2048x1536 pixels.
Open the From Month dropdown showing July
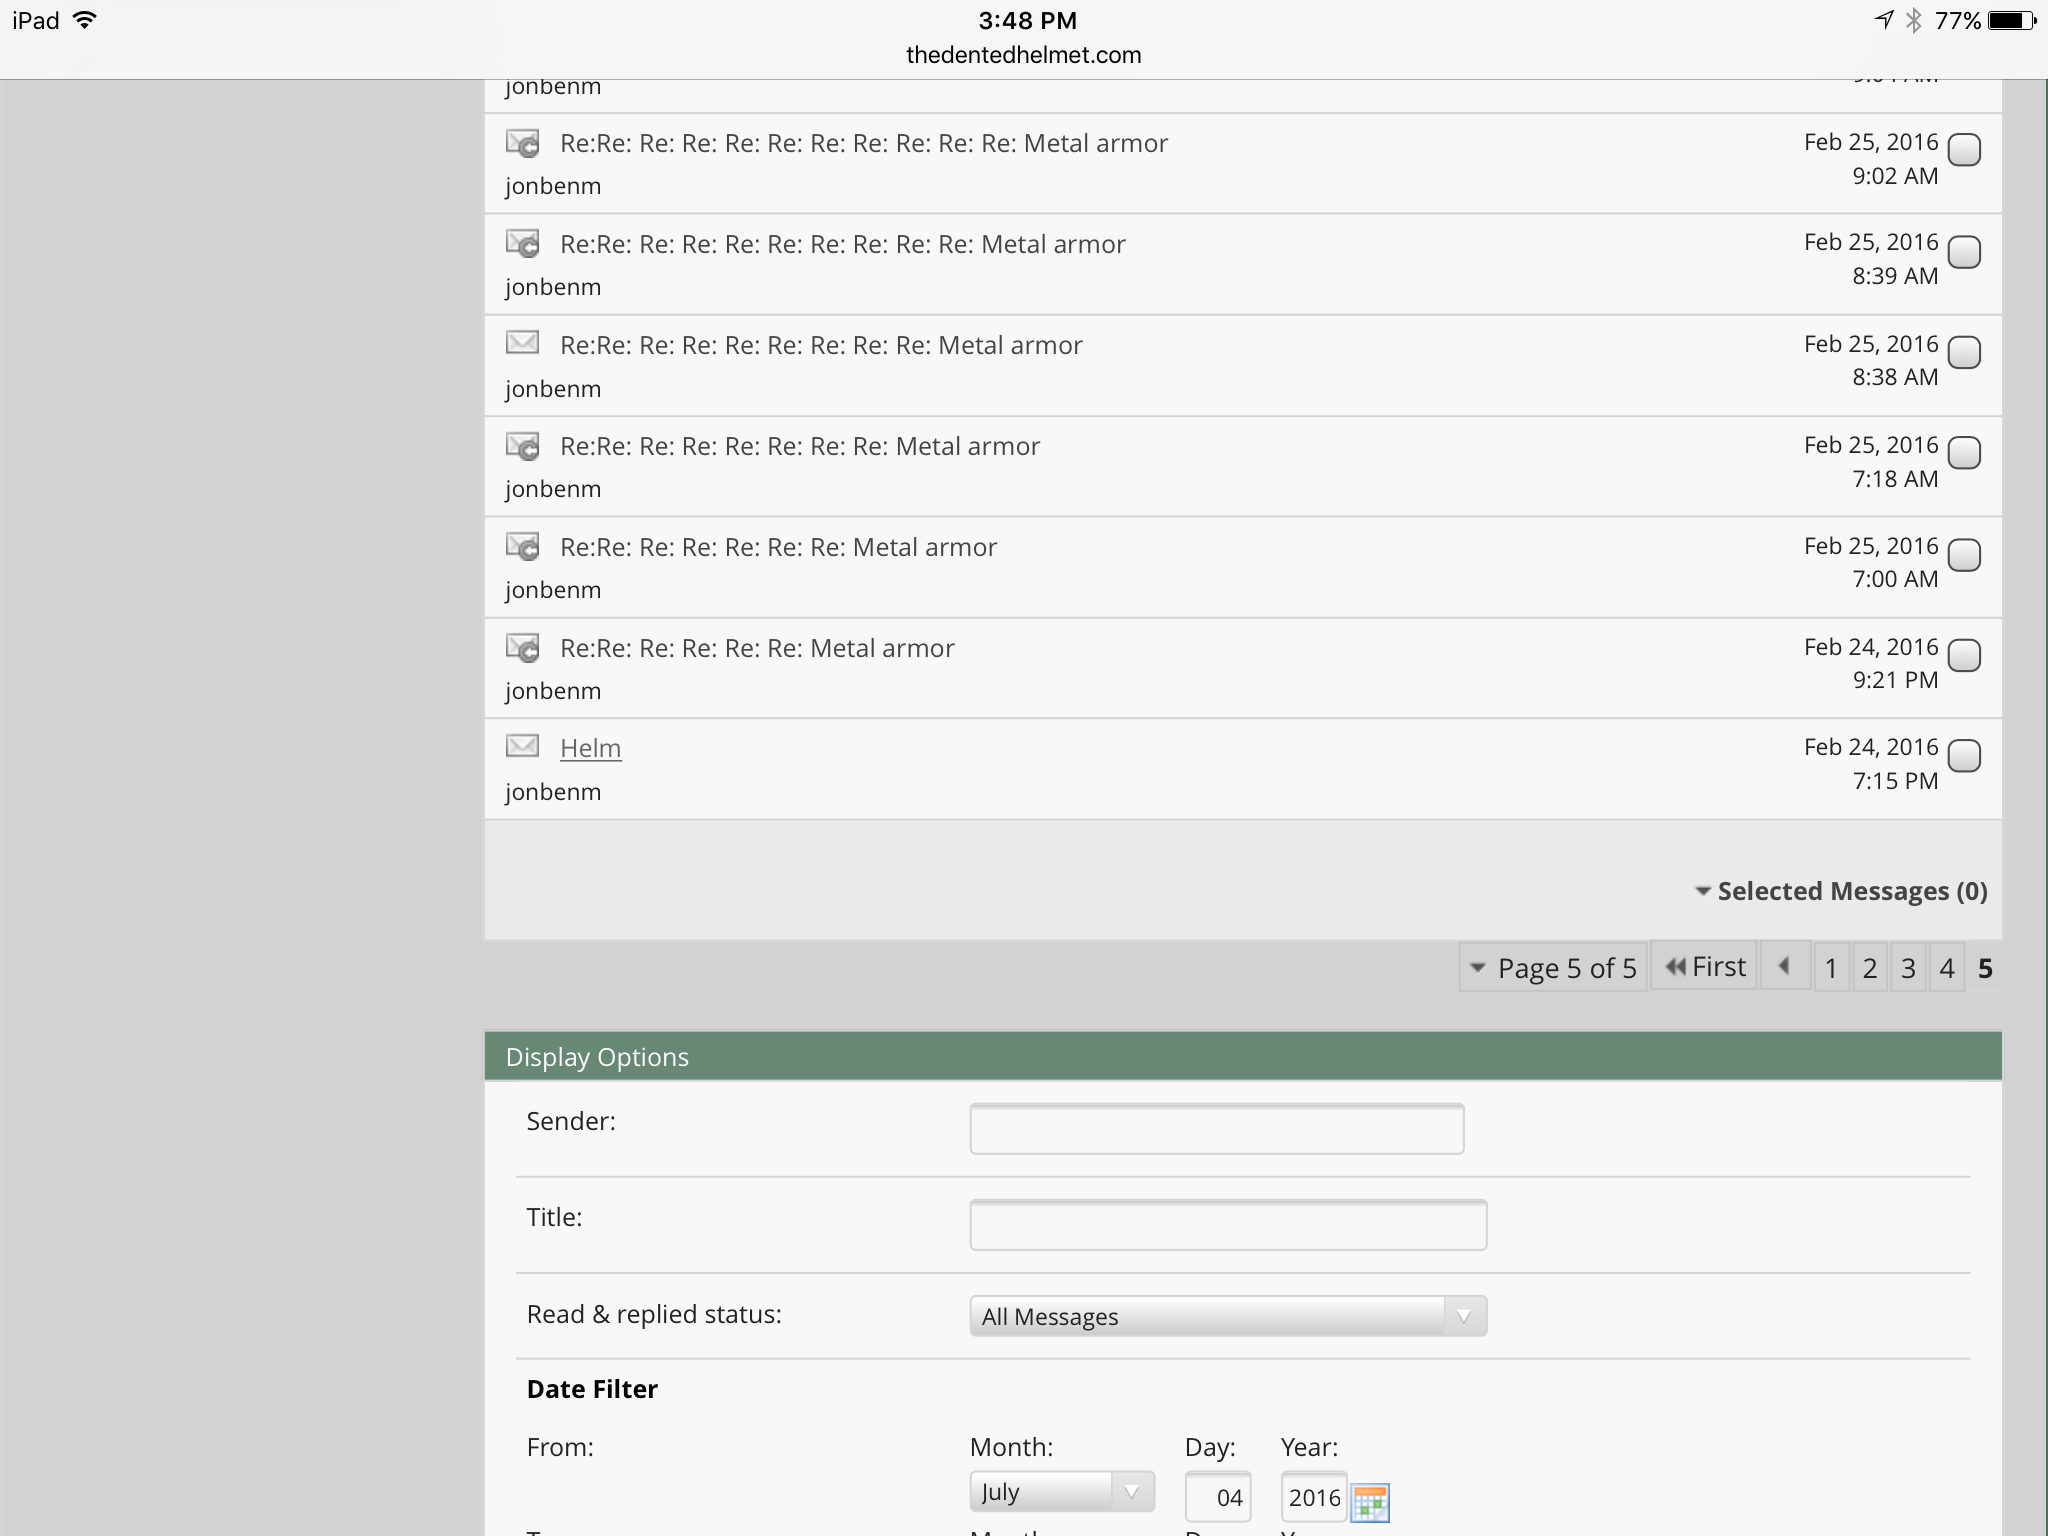pyautogui.click(x=1061, y=1492)
